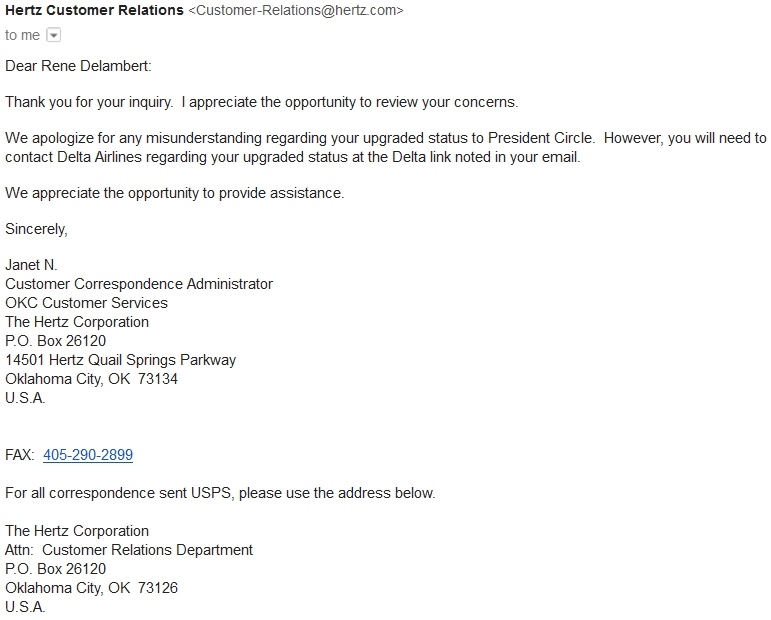Click "Attn: Customer Relations Department" line

(129, 550)
